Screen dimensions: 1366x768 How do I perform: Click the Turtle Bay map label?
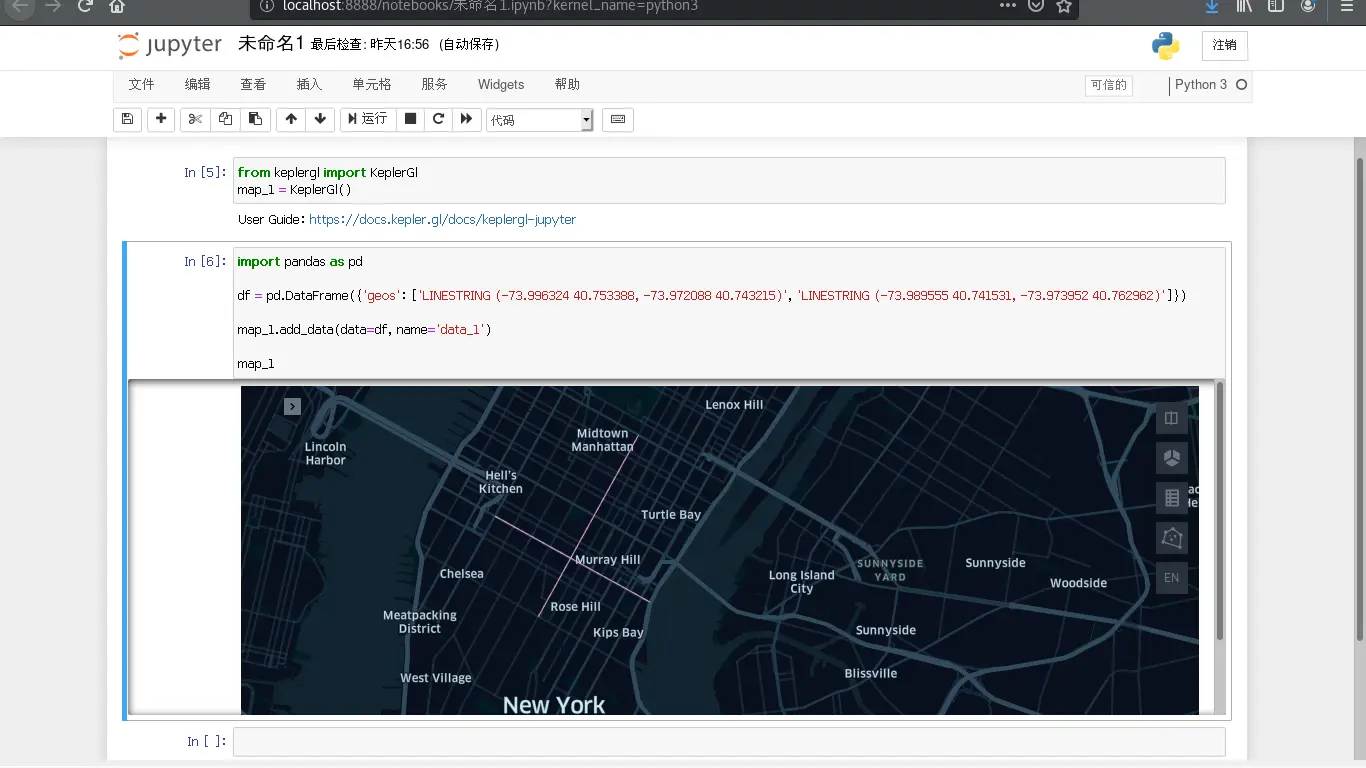(671, 515)
